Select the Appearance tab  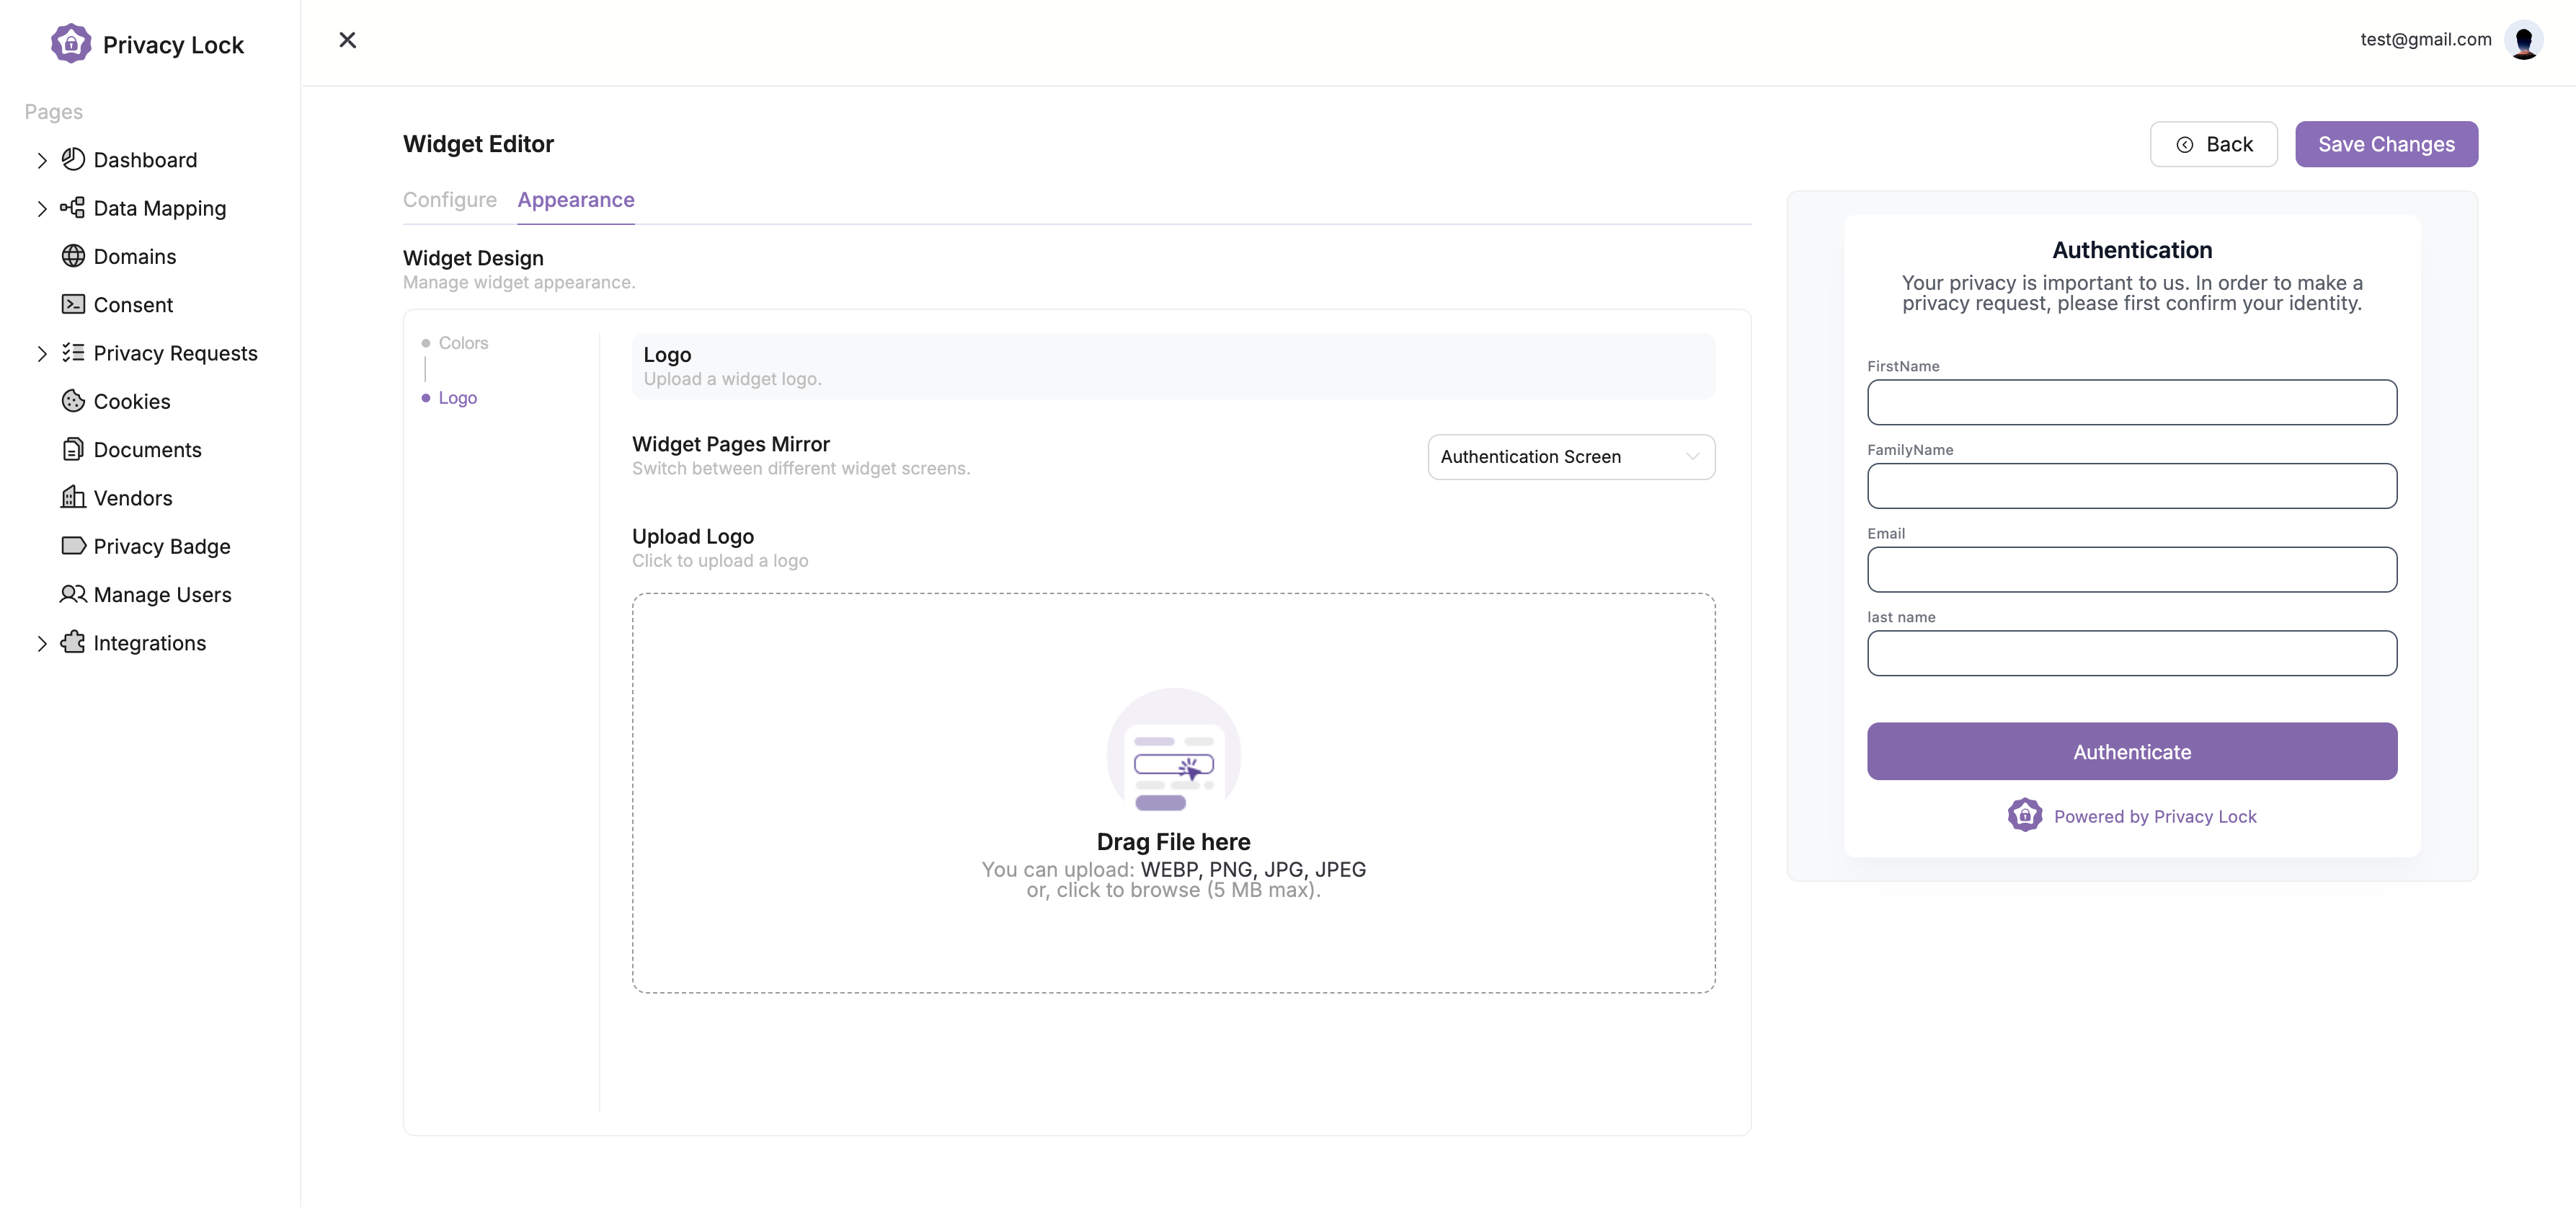575,199
